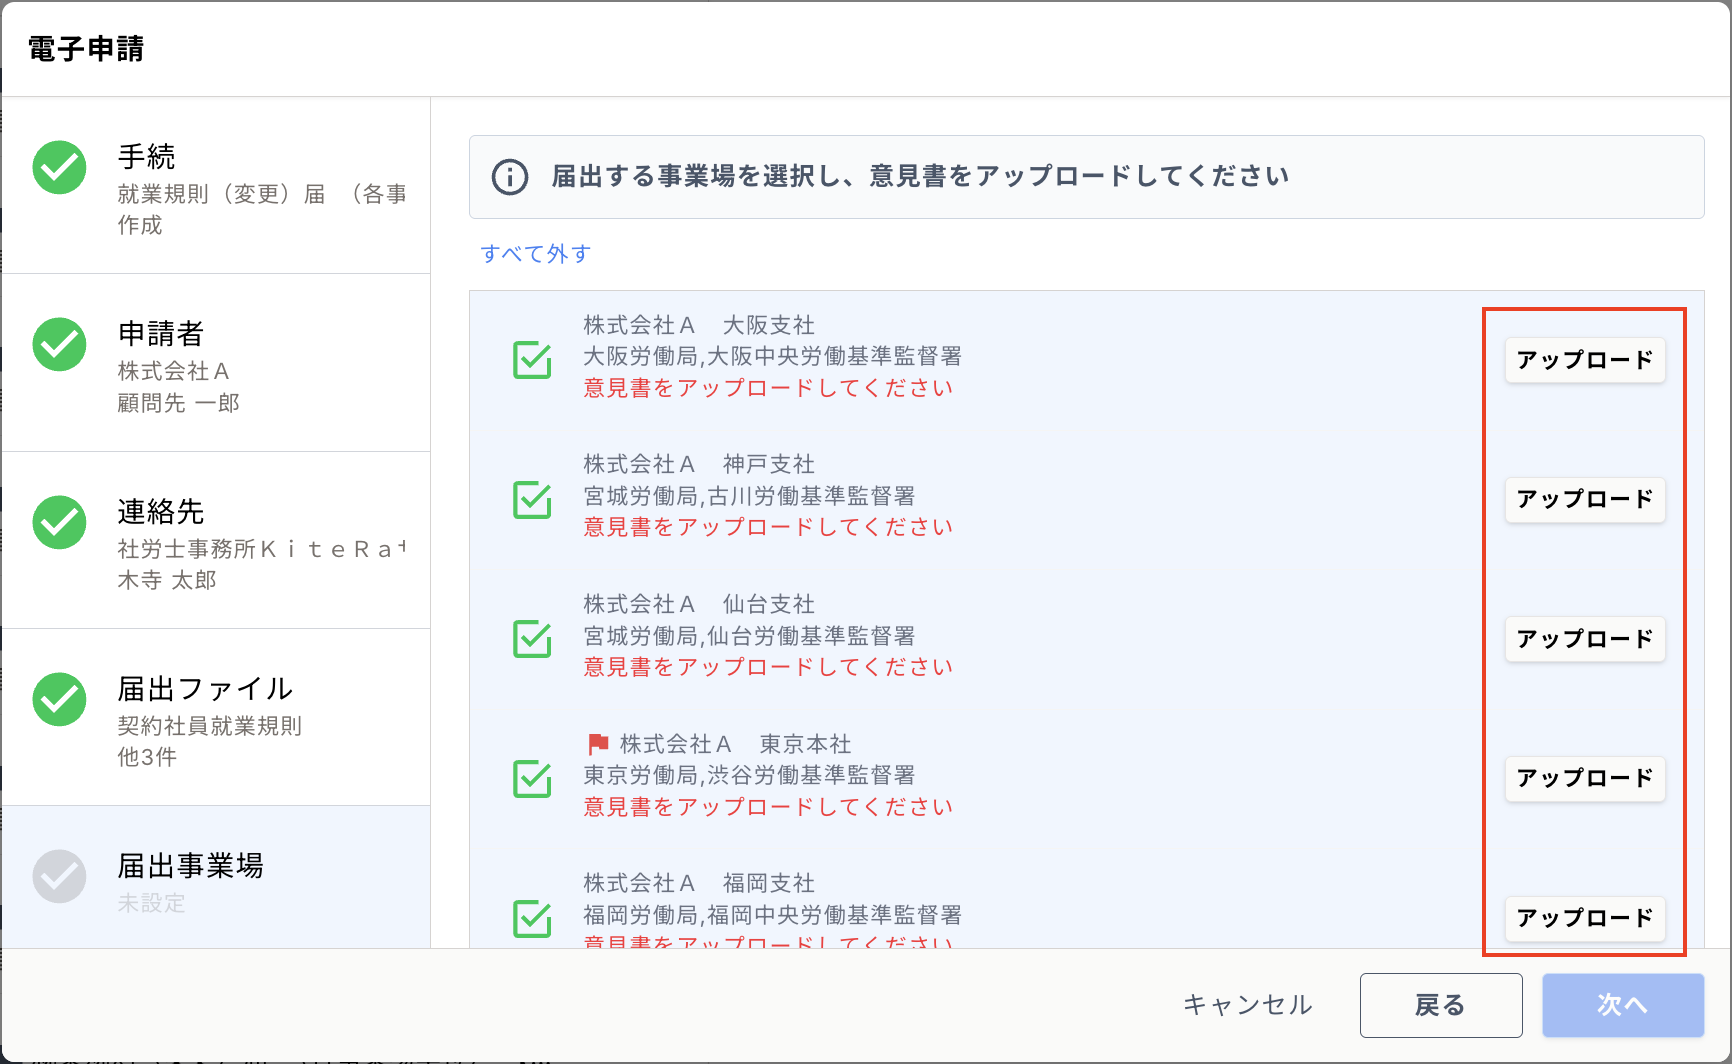
Task: Click the 次へ button
Action: pos(1623,1005)
